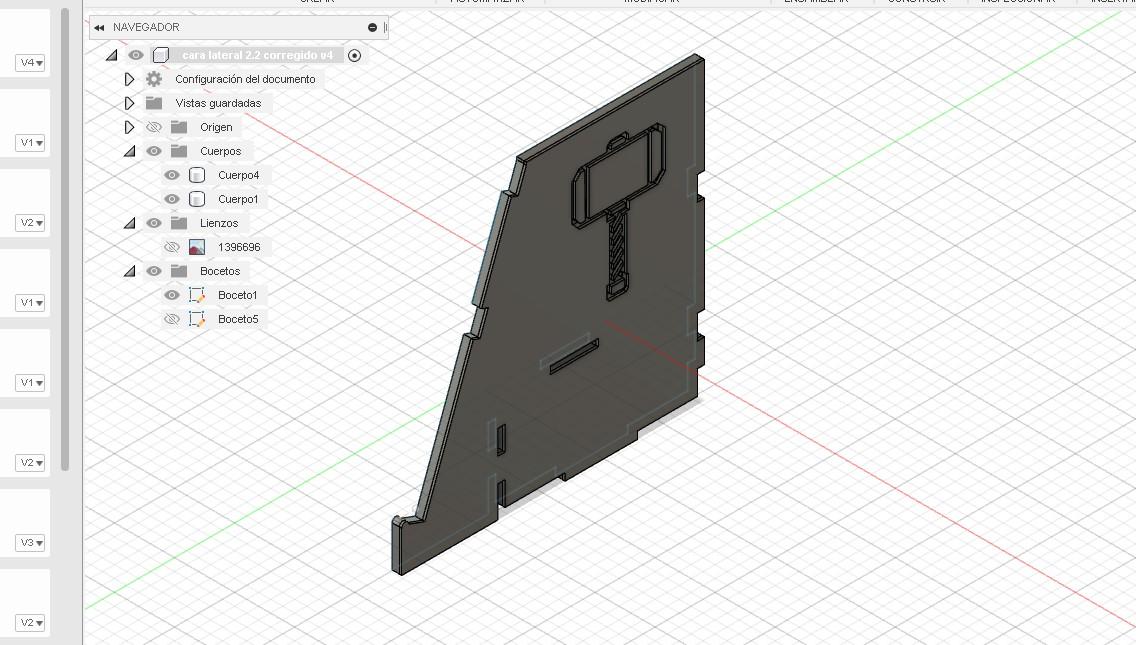Click the canvas image icon for 1396696
The image size is (1136, 645).
[x=196, y=247]
